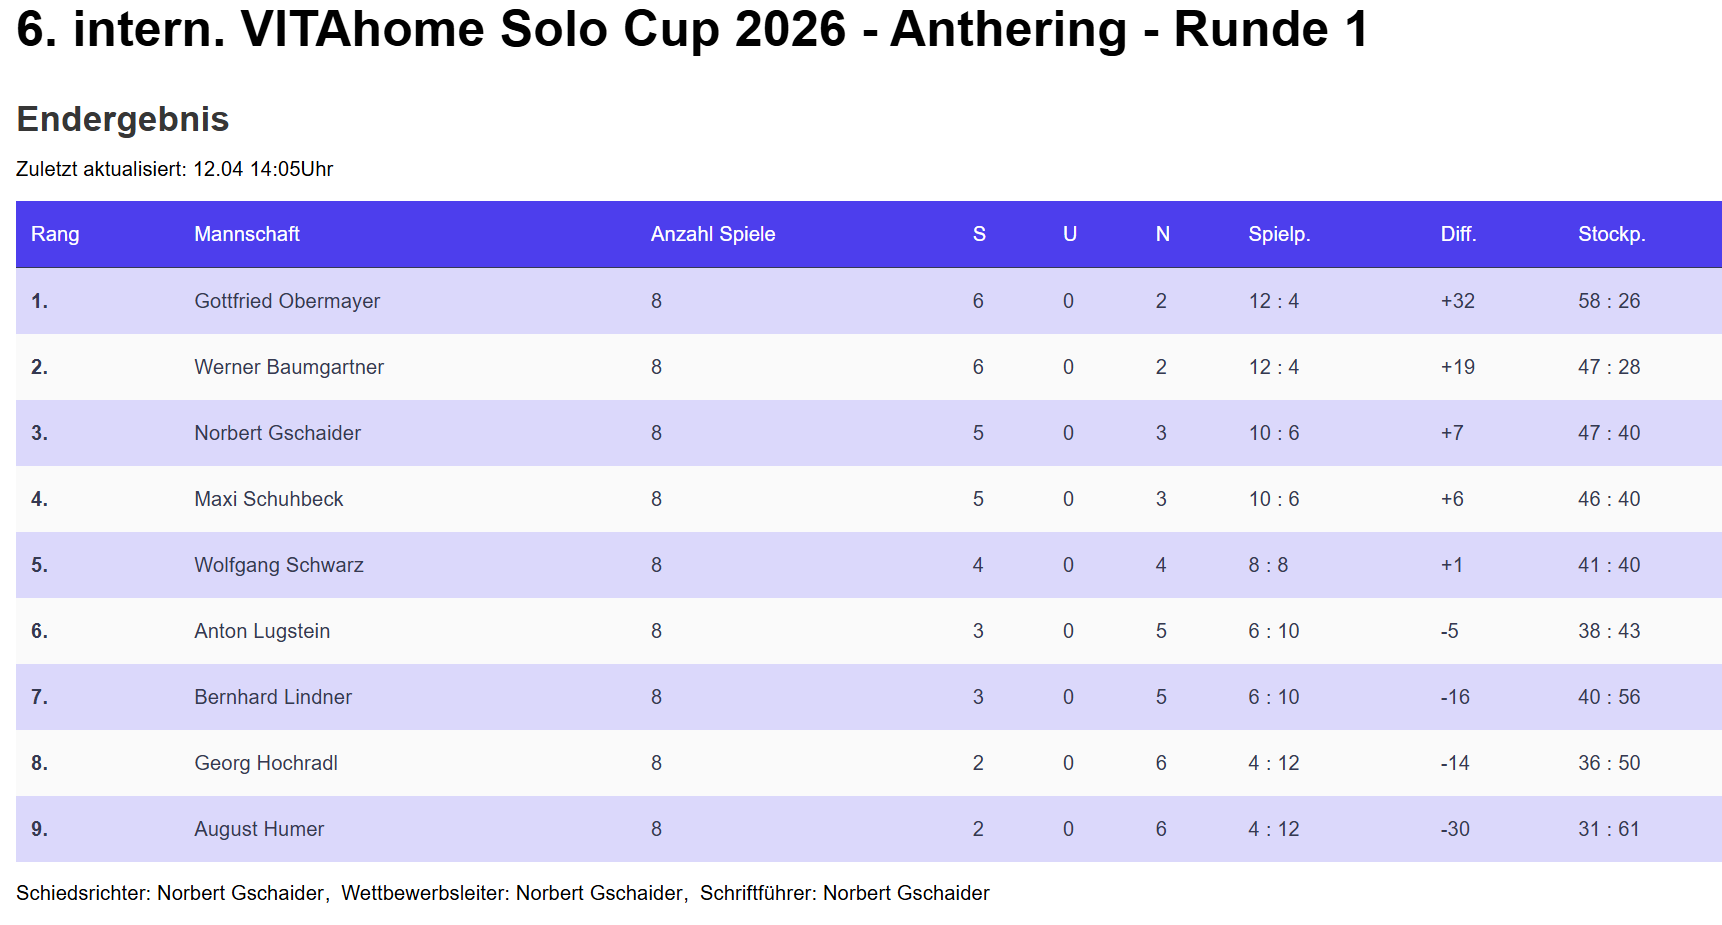Click the Zuletzt aktualisiert timestamp text

point(175,169)
